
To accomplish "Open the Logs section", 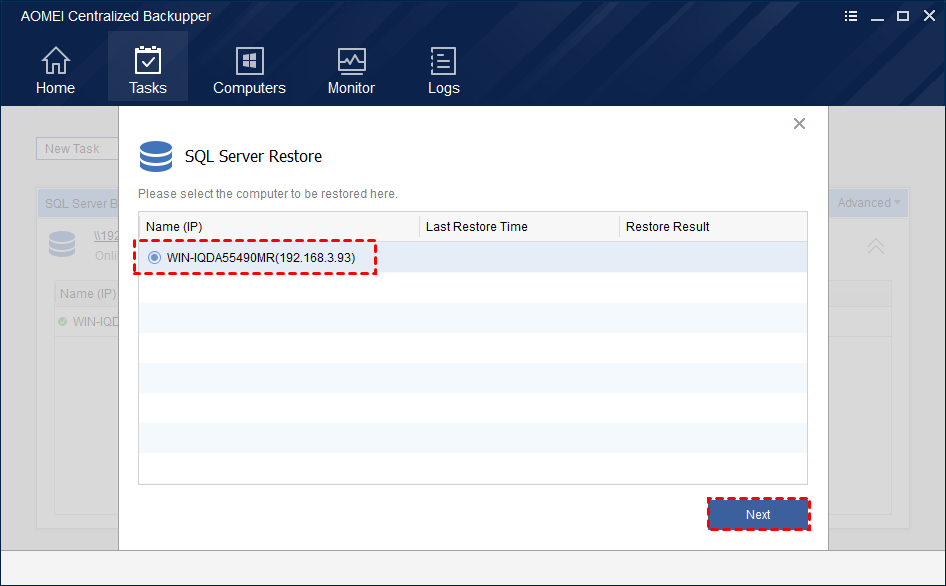I will (443, 71).
